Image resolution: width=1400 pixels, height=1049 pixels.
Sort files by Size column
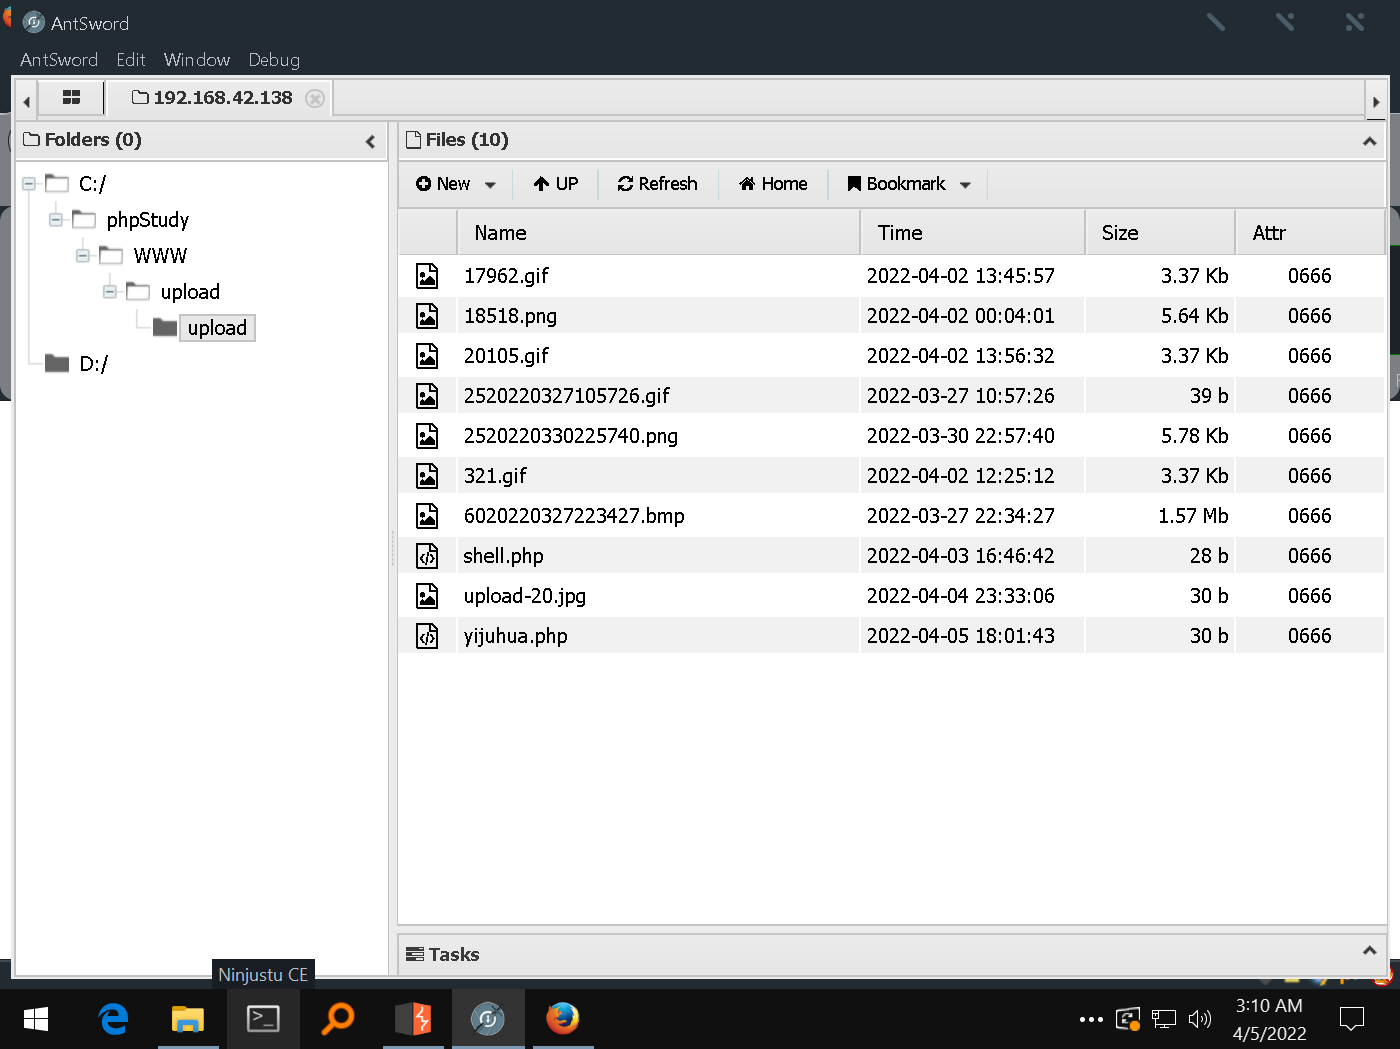(x=1161, y=233)
